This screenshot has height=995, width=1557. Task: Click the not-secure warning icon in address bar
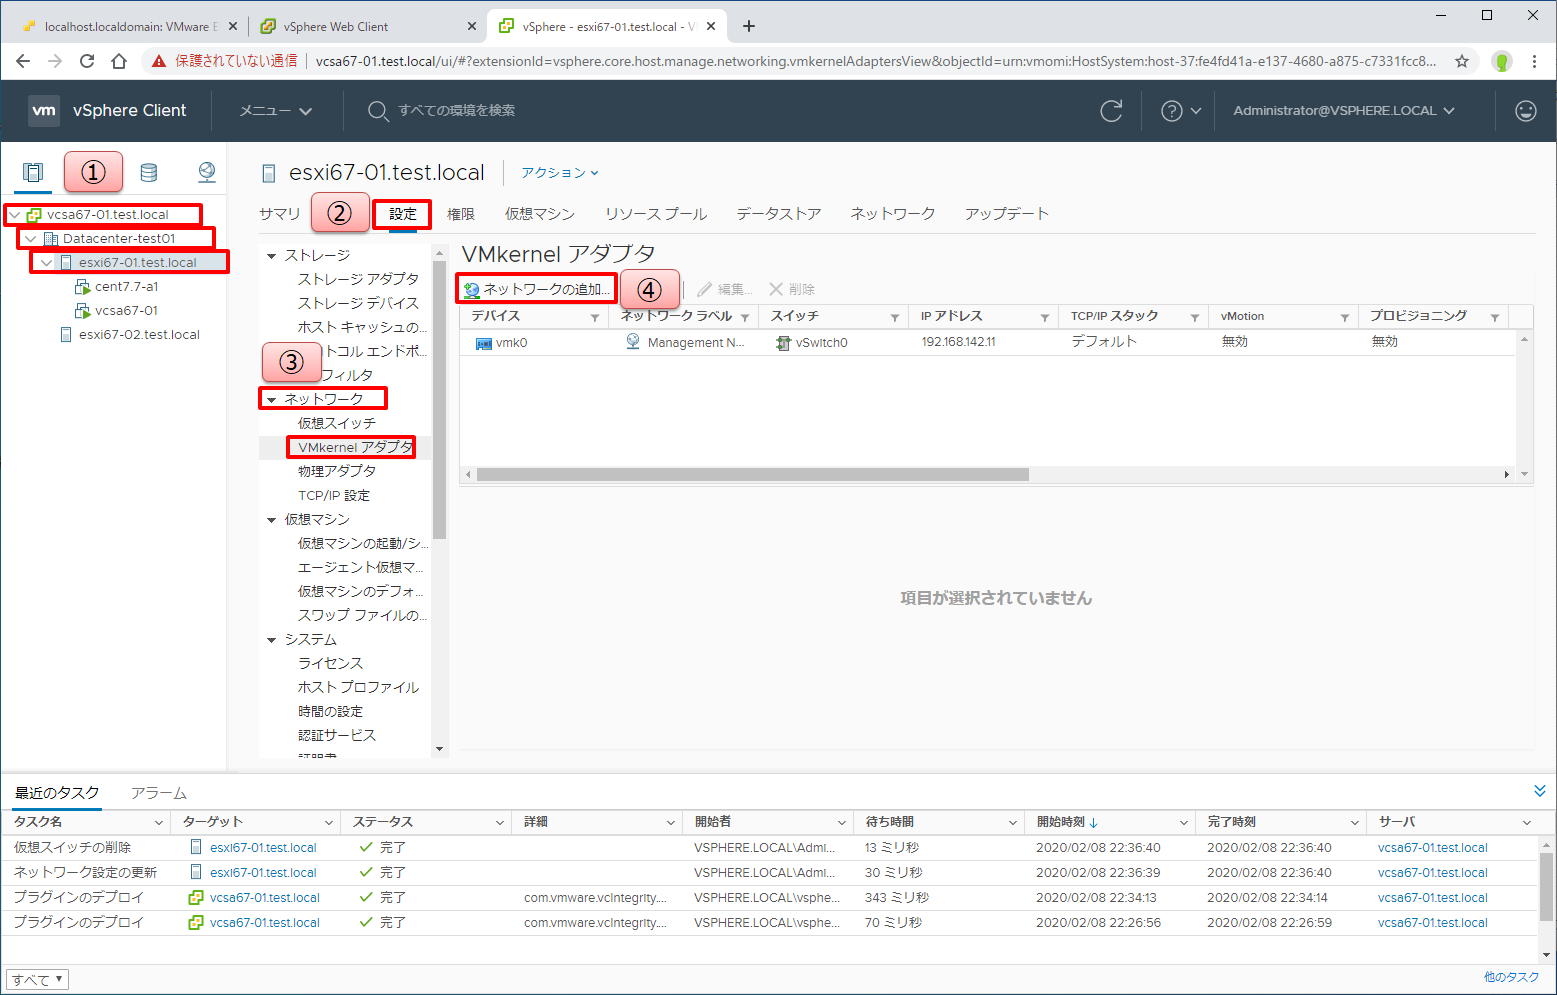point(159,61)
